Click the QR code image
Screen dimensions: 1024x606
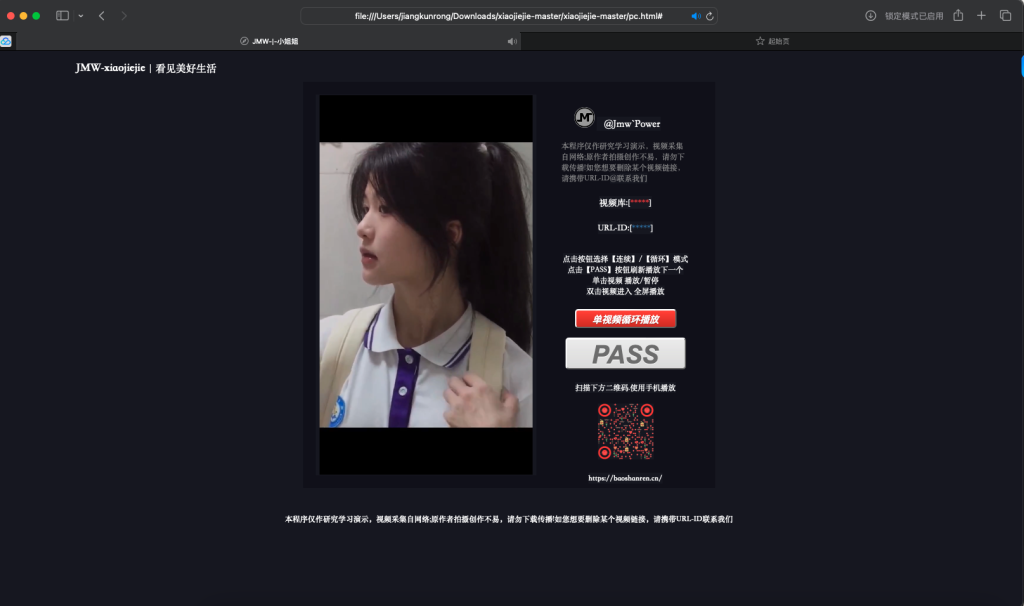(x=626, y=431)
